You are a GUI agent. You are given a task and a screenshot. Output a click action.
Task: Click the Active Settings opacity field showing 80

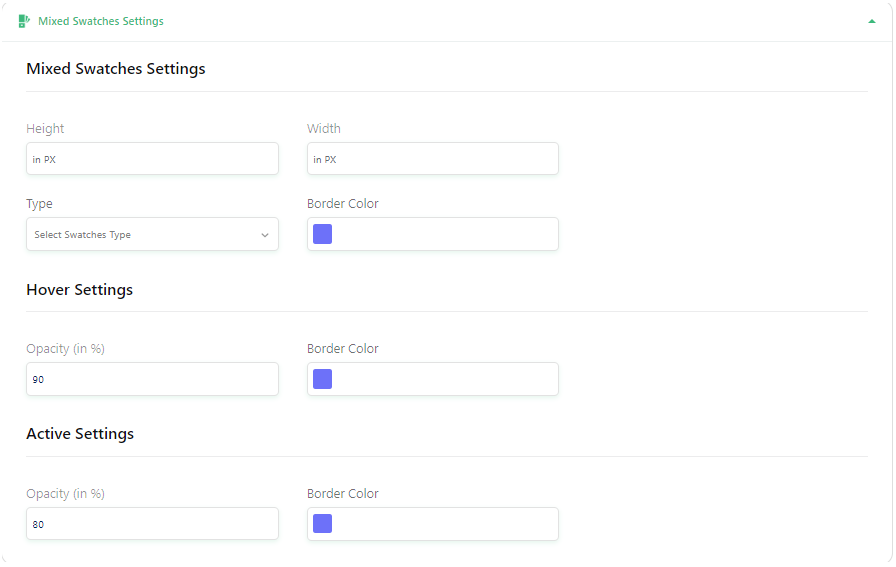click(152, 524)
